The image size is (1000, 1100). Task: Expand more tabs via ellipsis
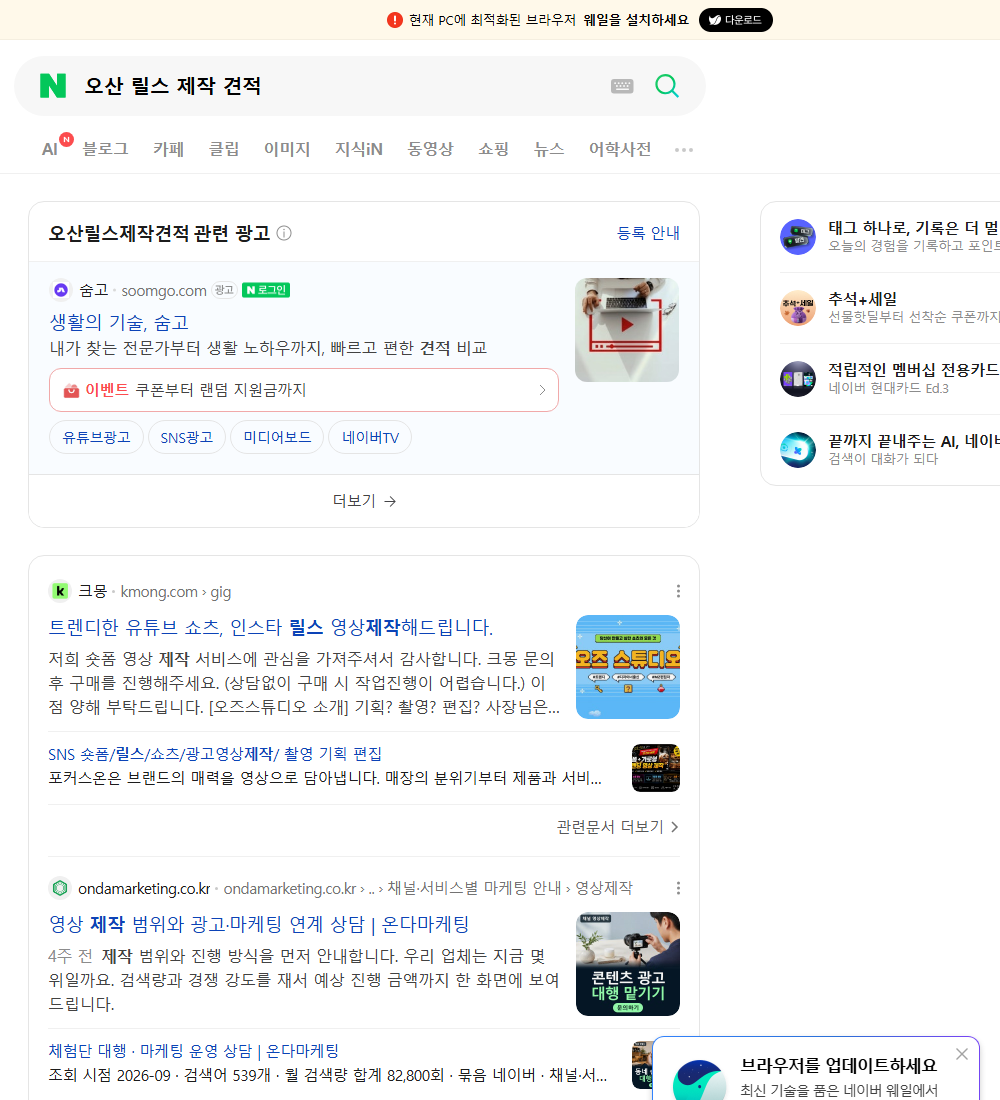point(684,149)
